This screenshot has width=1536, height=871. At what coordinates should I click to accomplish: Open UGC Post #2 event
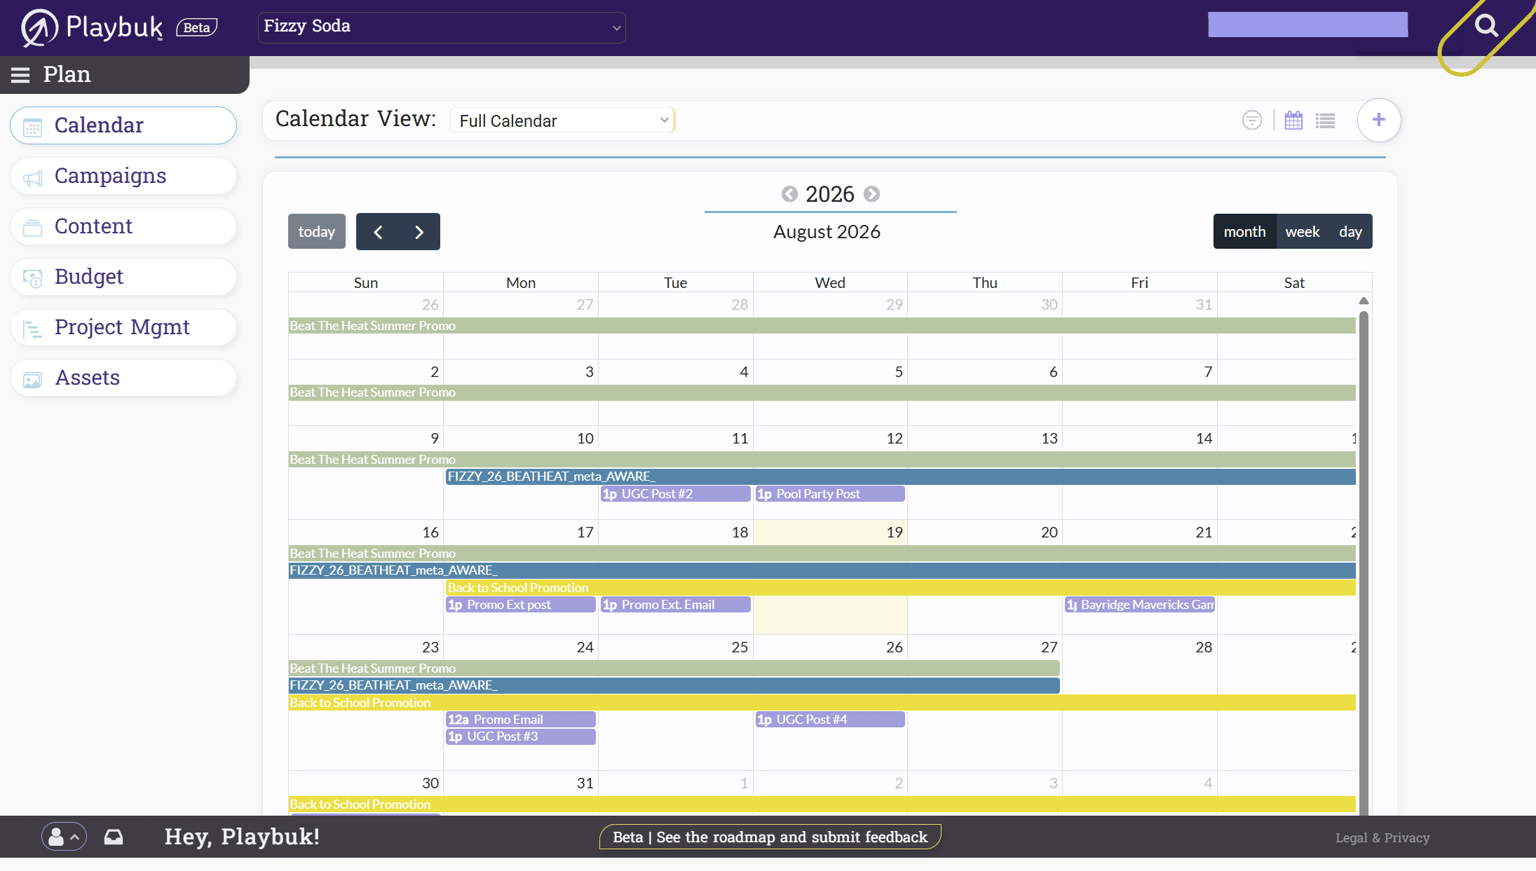tap(675, 494)
